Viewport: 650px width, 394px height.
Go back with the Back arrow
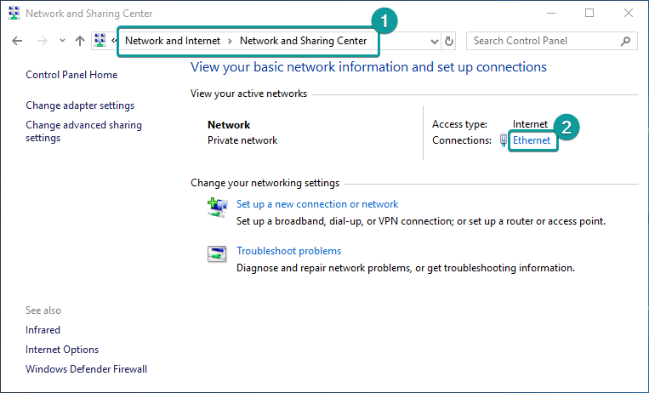coord(17,41)
